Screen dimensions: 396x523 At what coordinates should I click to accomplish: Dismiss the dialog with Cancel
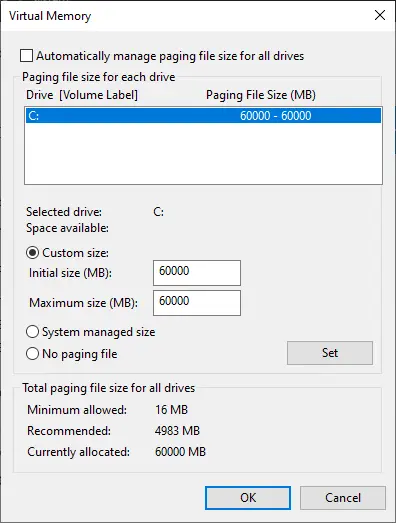click(x=343, y=498)
